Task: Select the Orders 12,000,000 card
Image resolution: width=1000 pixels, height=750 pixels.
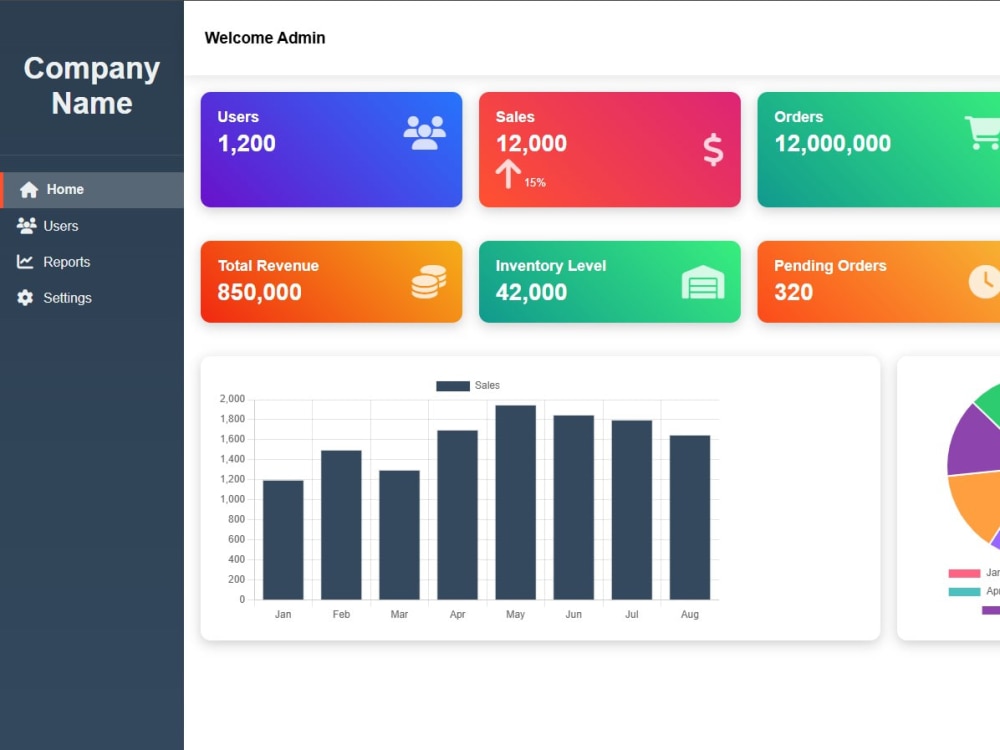Action: coord(879,149)
